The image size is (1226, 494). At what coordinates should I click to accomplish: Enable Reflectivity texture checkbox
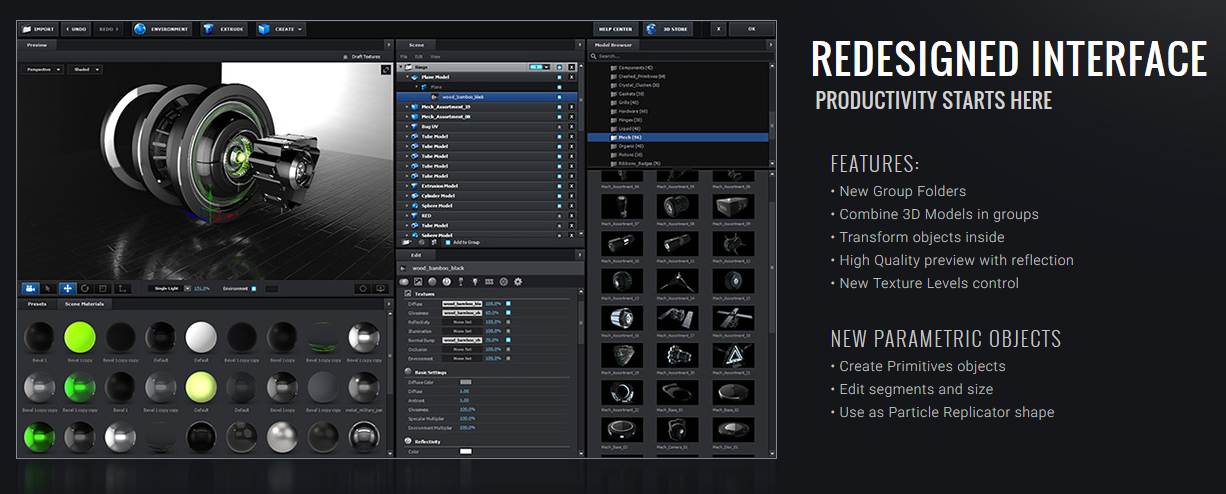508,321
